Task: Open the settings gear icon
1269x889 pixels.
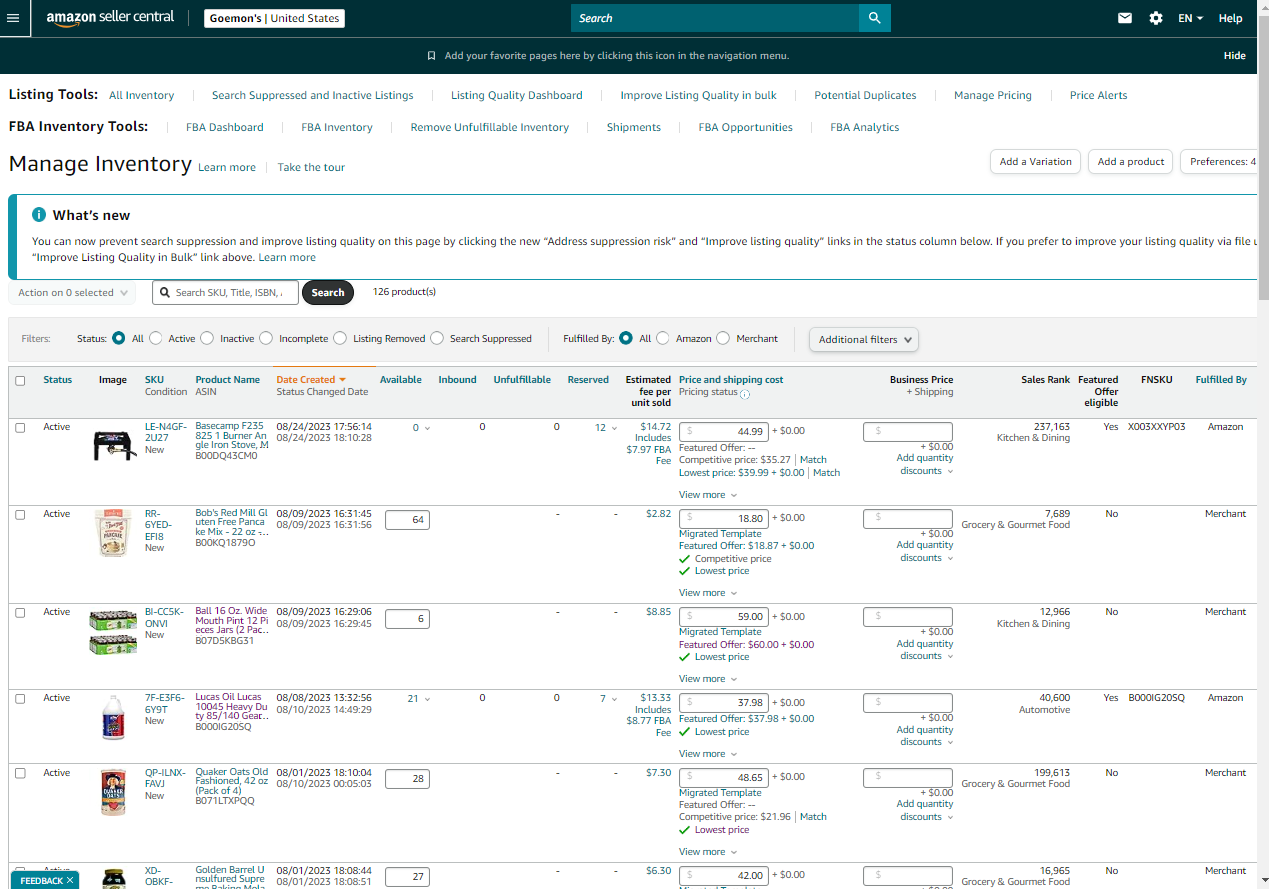Action: (x=1156, y=18)
